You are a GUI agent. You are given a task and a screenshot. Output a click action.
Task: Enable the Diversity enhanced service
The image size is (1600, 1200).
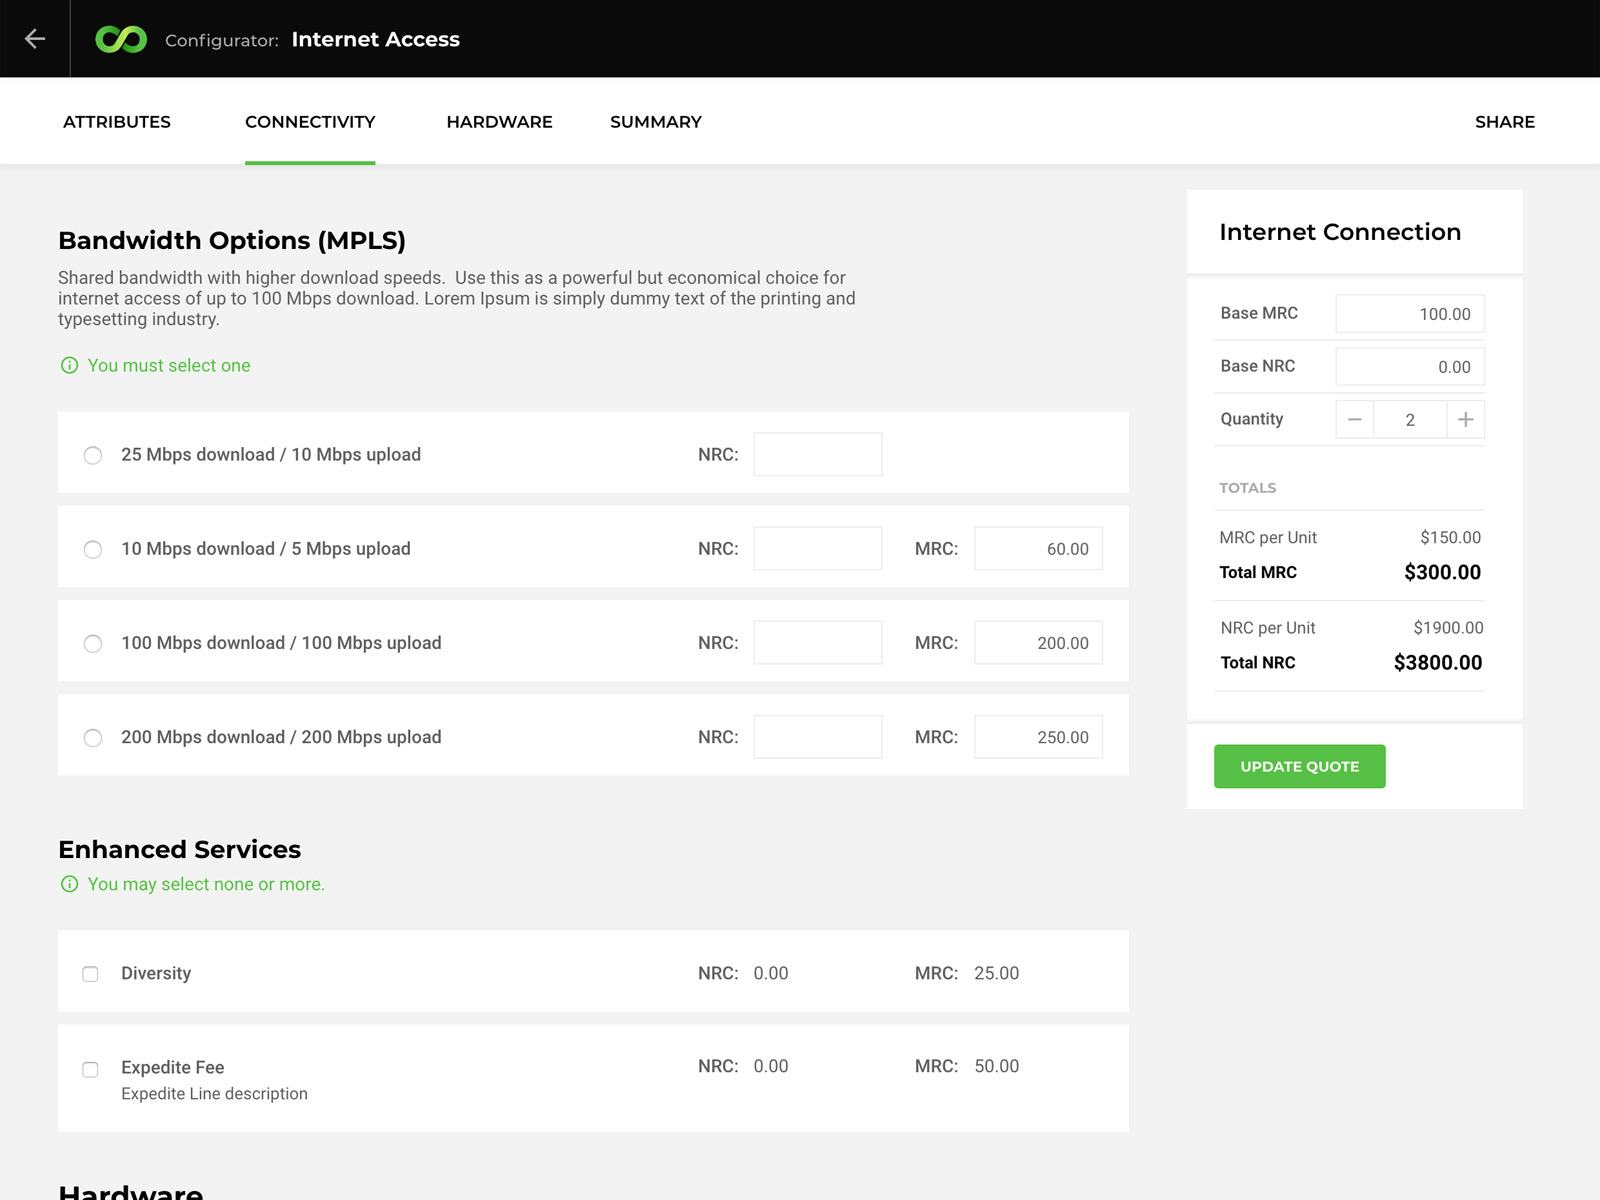click(91, 973)
